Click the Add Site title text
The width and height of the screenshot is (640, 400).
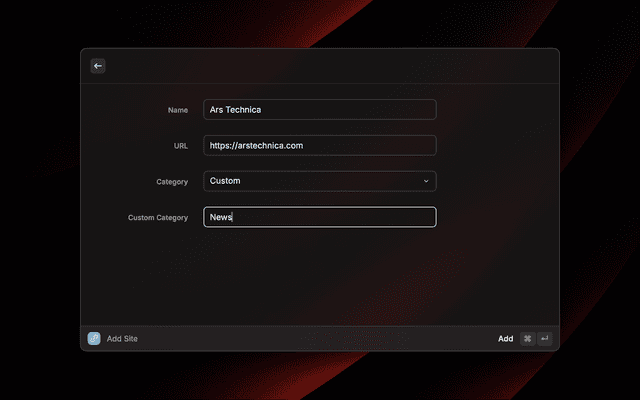[122, 339]
